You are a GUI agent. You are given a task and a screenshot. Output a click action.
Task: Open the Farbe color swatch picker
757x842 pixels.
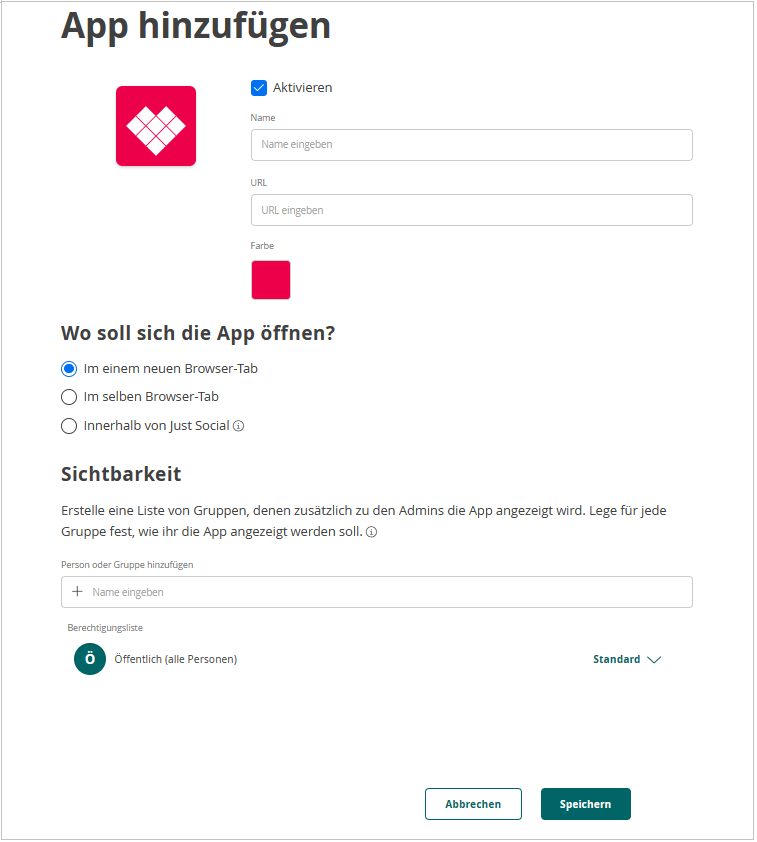(271, 280)
